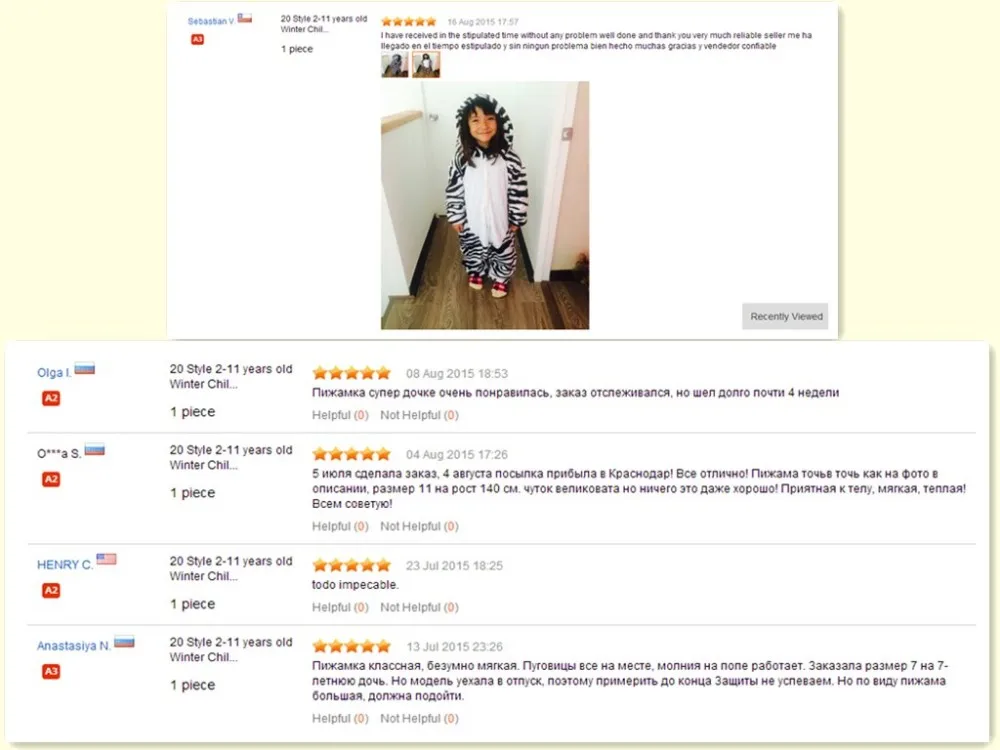Viewport: 1000px width, 750px height.
Task: Click the A2 badge under HENRY C.
Action: point(51,591)
